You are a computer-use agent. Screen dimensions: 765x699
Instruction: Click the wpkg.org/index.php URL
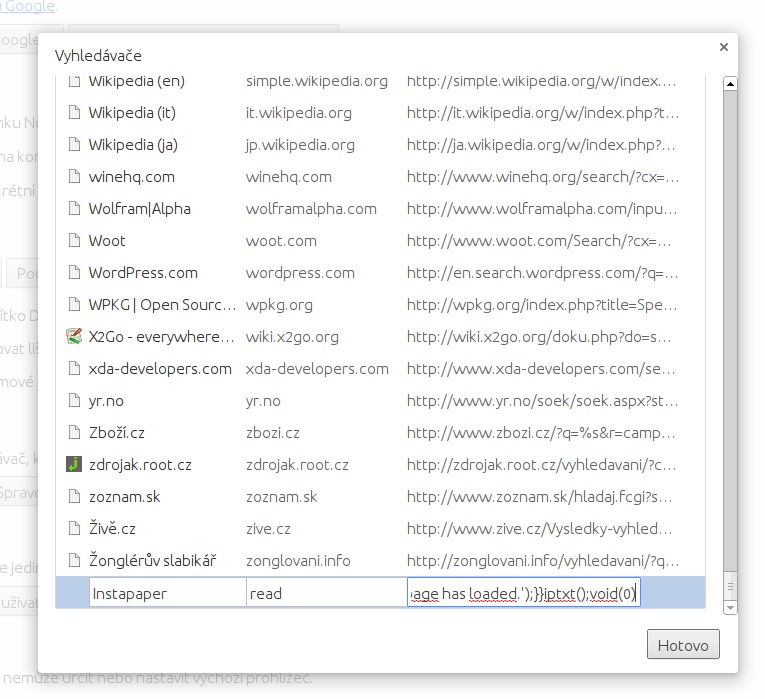click(542, 305)
